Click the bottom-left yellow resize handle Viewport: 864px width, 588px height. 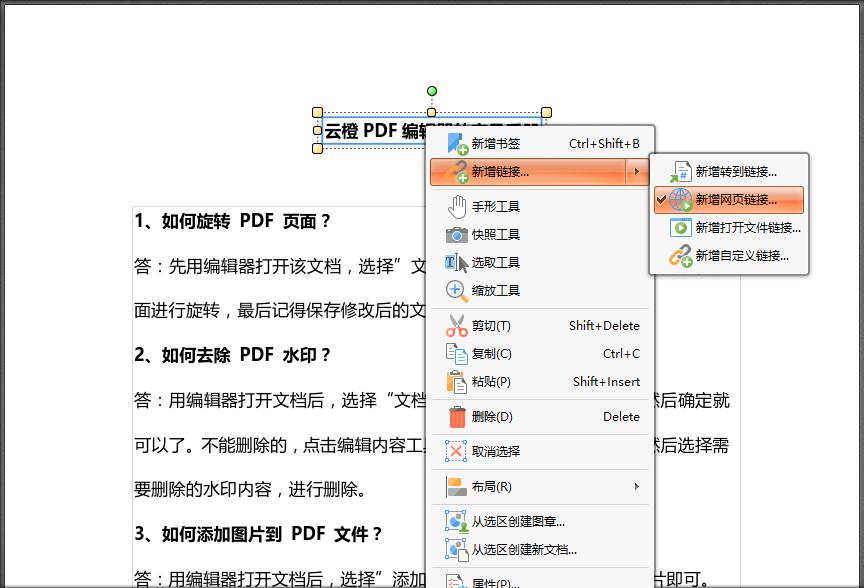317,148
